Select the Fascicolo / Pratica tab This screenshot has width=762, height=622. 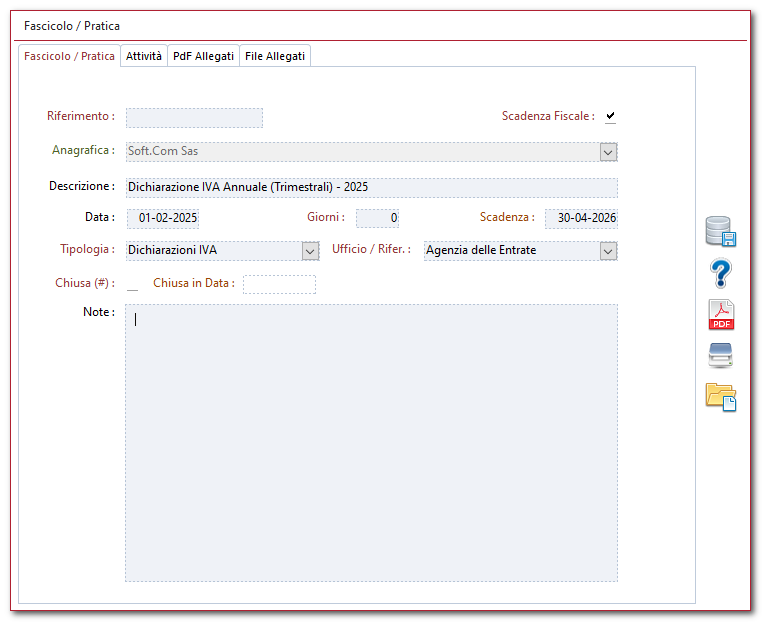click(x=69, y=57)
